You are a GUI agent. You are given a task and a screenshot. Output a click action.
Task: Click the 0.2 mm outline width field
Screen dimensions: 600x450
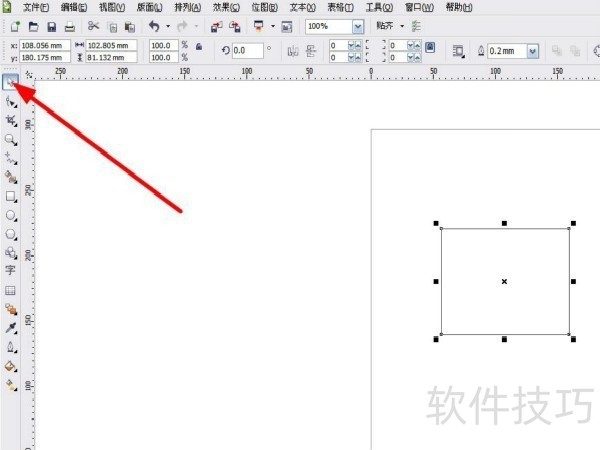(507, 51)
